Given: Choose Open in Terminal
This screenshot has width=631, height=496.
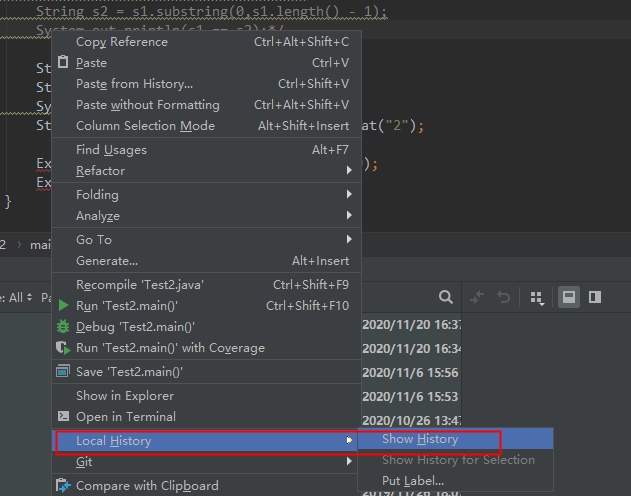Looking at the screenshot, I should click(206, 417).
